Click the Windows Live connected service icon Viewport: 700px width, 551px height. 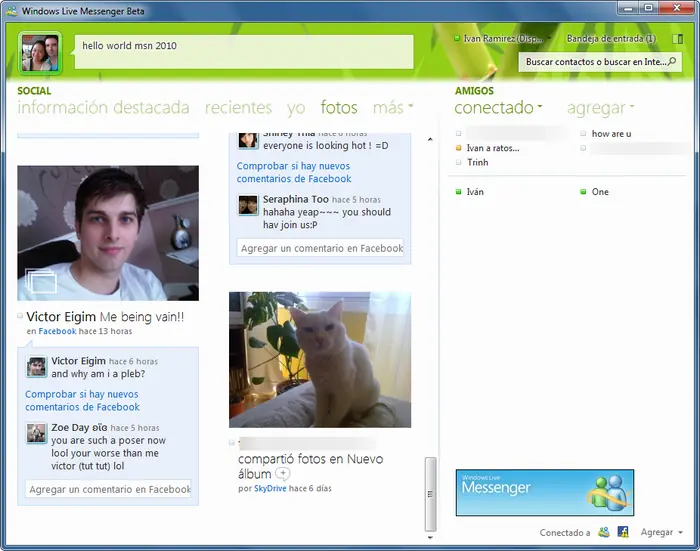click(x=604, y=532)
